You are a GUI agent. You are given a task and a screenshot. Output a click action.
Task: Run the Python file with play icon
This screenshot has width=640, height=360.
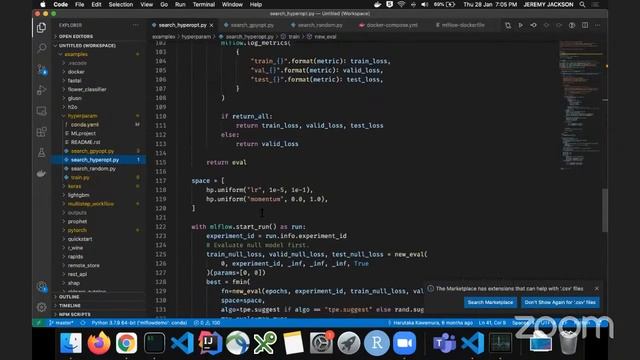pyautogui.click(x=520, y=25)
